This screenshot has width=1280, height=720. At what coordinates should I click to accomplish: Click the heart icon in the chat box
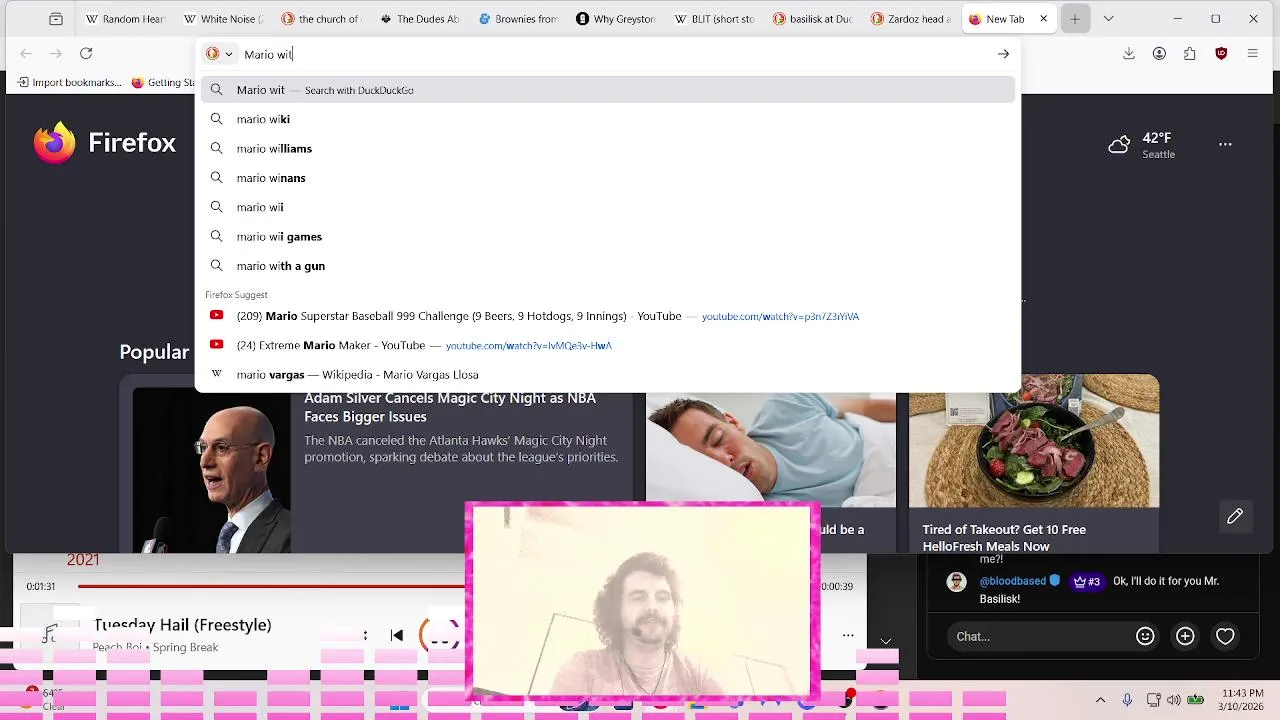point(1225,636)
